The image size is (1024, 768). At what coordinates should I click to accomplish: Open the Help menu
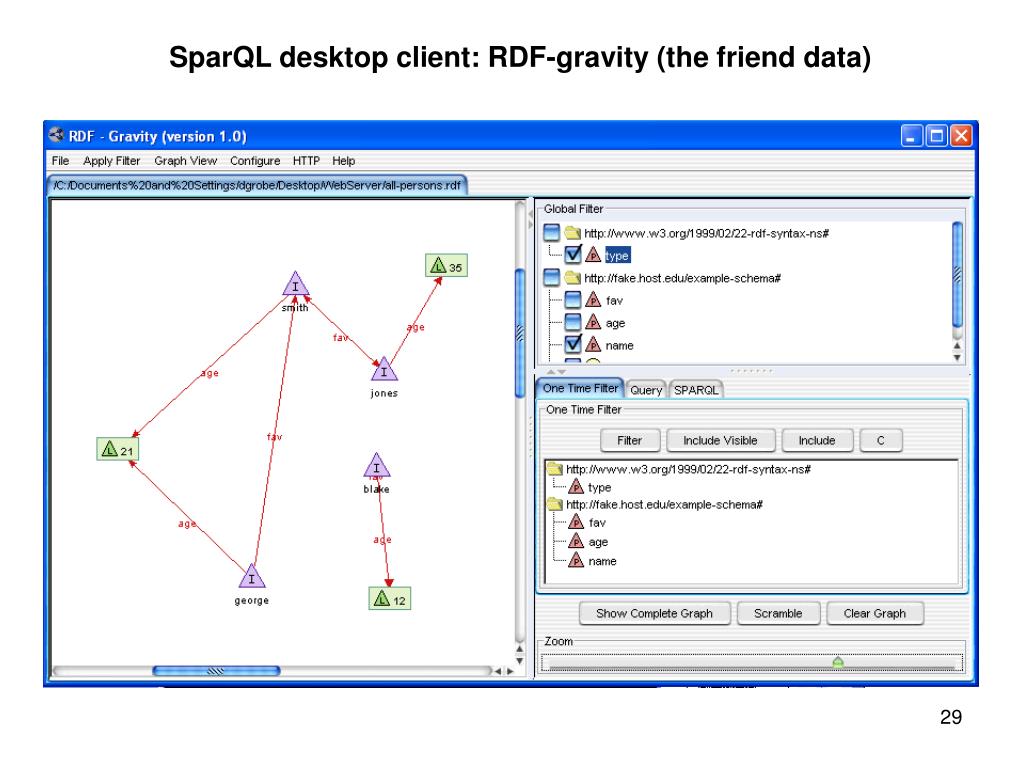(344, 161)
